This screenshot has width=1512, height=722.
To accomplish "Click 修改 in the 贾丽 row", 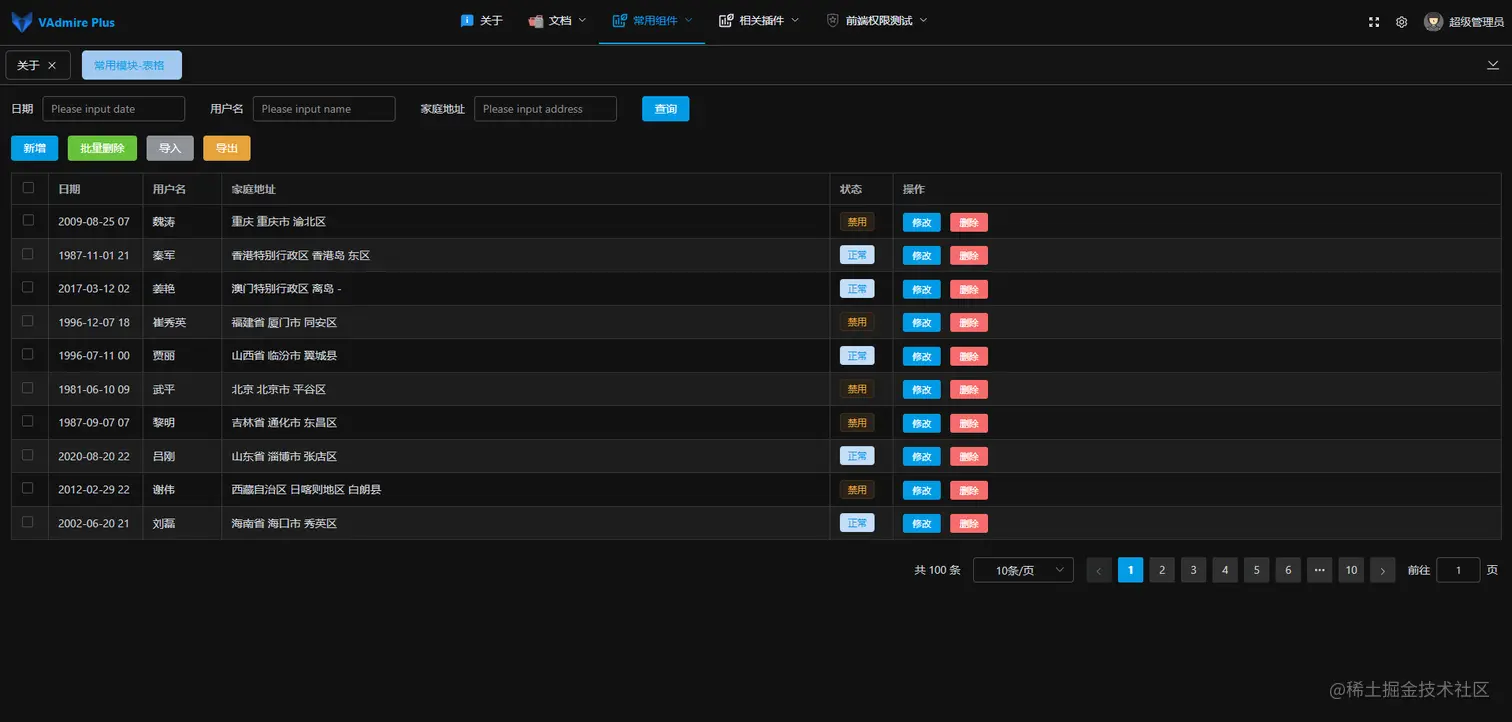I will pyautogui.click(x=921, y=356).
